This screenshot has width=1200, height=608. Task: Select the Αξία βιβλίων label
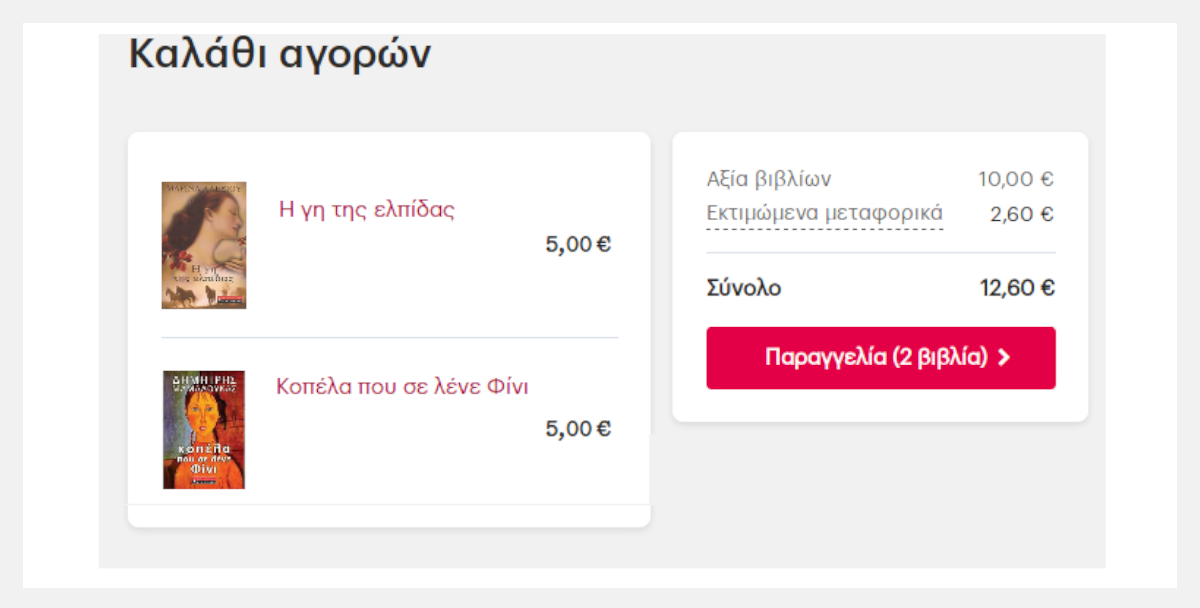(x=768, y=180)
